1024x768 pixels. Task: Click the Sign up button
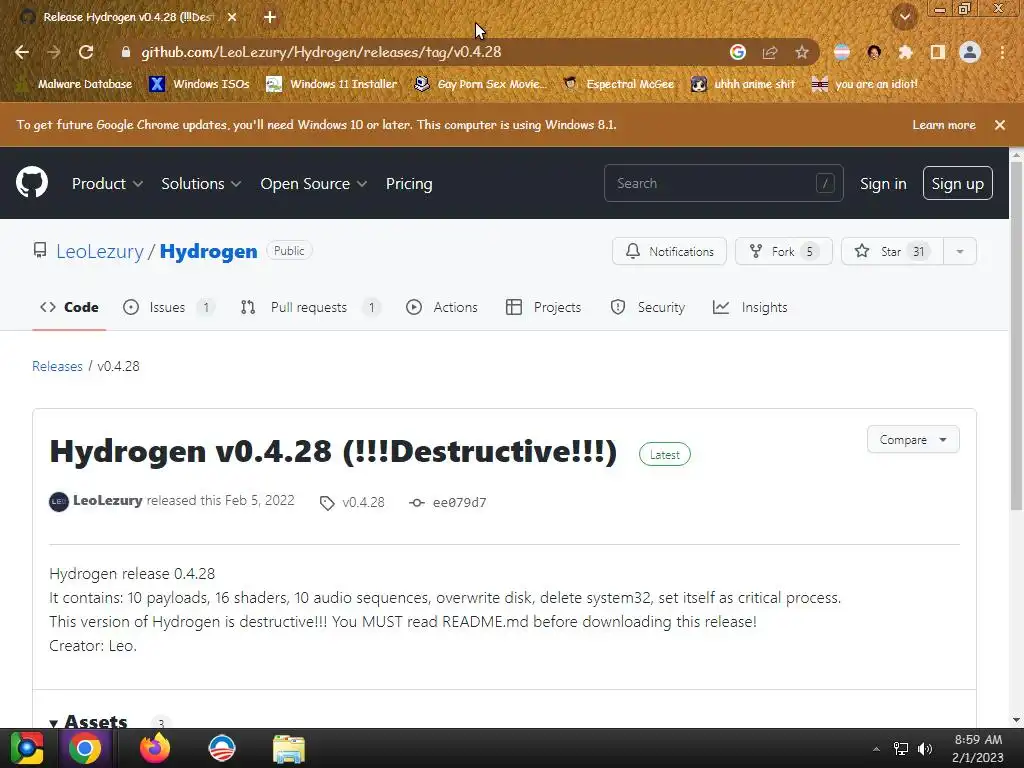coord(957,184)
